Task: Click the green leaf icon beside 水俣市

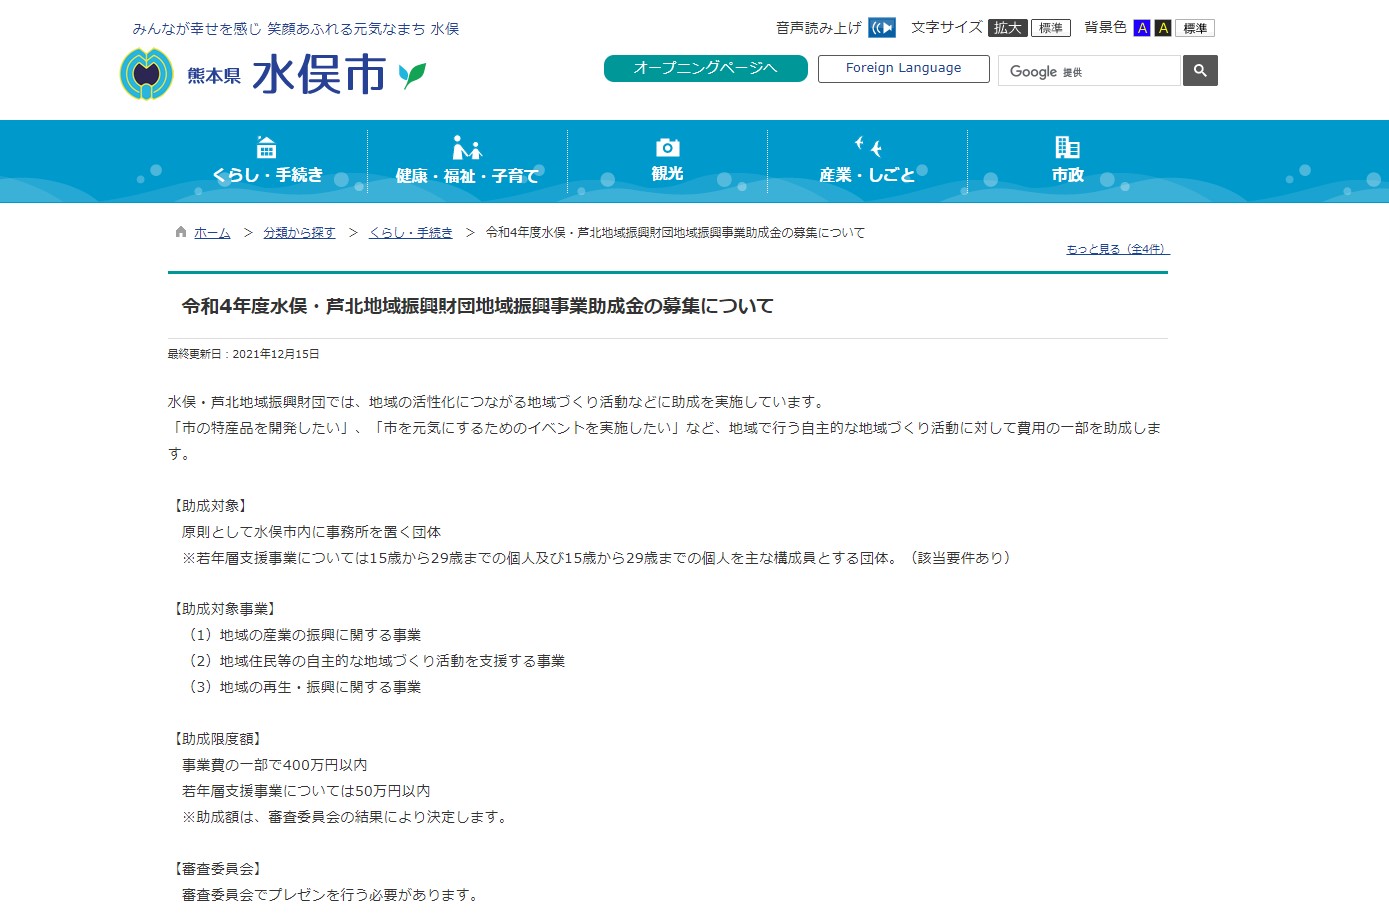Action: pyautogui.click(x=413, y=73)
